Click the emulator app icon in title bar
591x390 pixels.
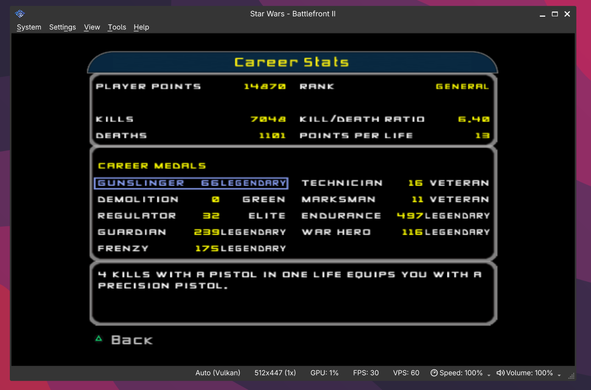point(20,14)
